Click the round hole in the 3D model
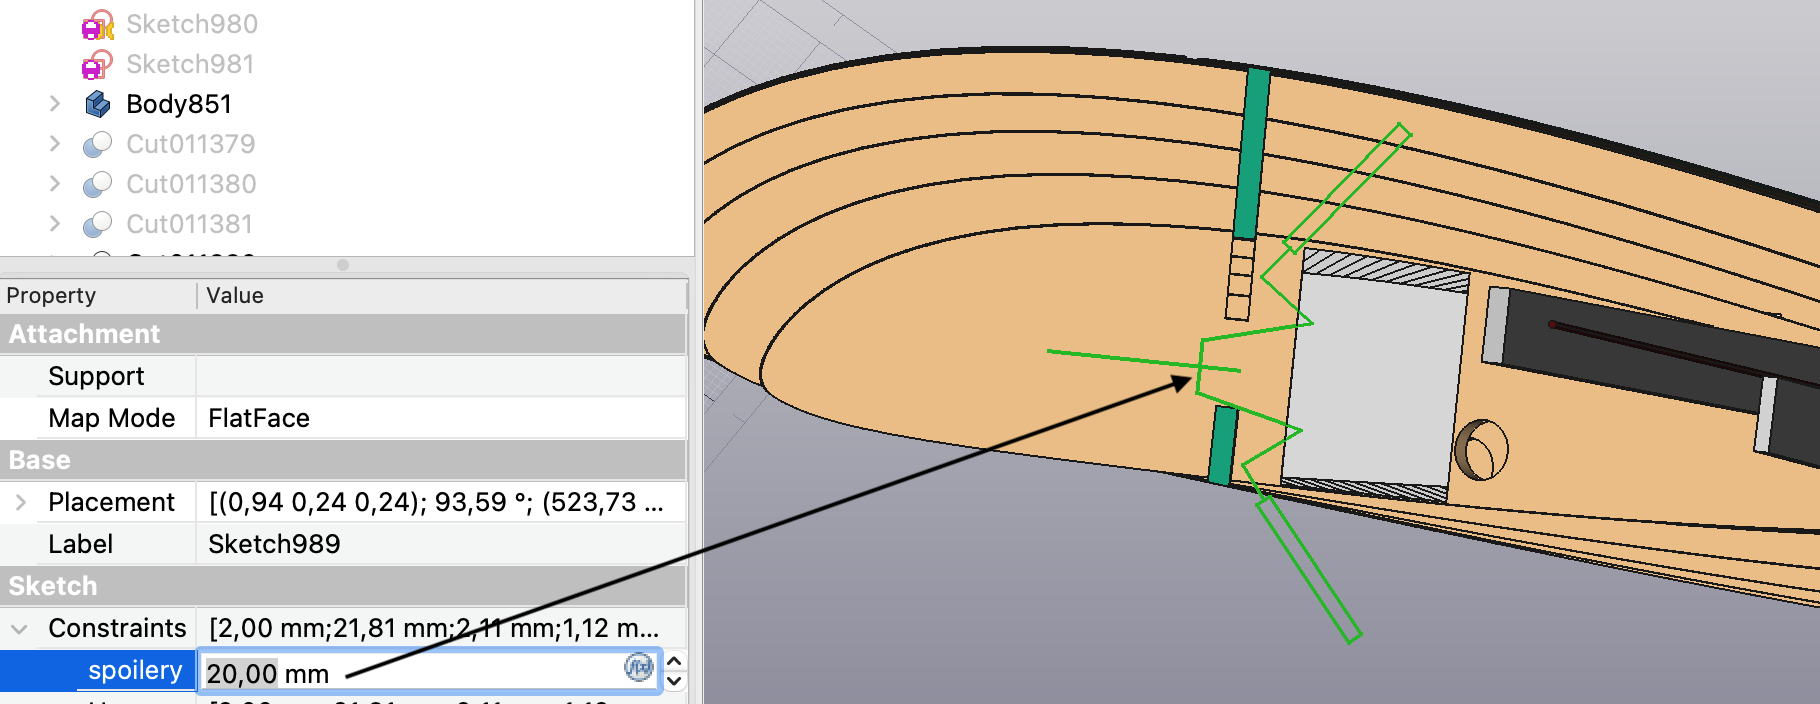Image resolution: width=1820 pixels, height=704 pixels. 1480,450
